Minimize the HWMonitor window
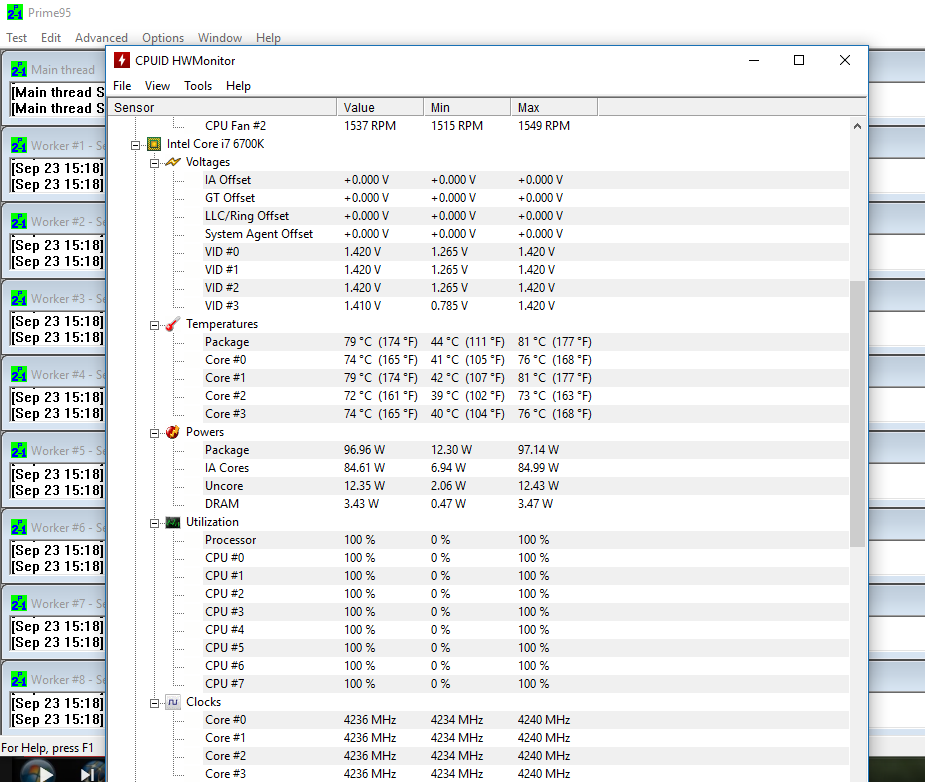The image size is (926, 783). [x=754, y=60]
